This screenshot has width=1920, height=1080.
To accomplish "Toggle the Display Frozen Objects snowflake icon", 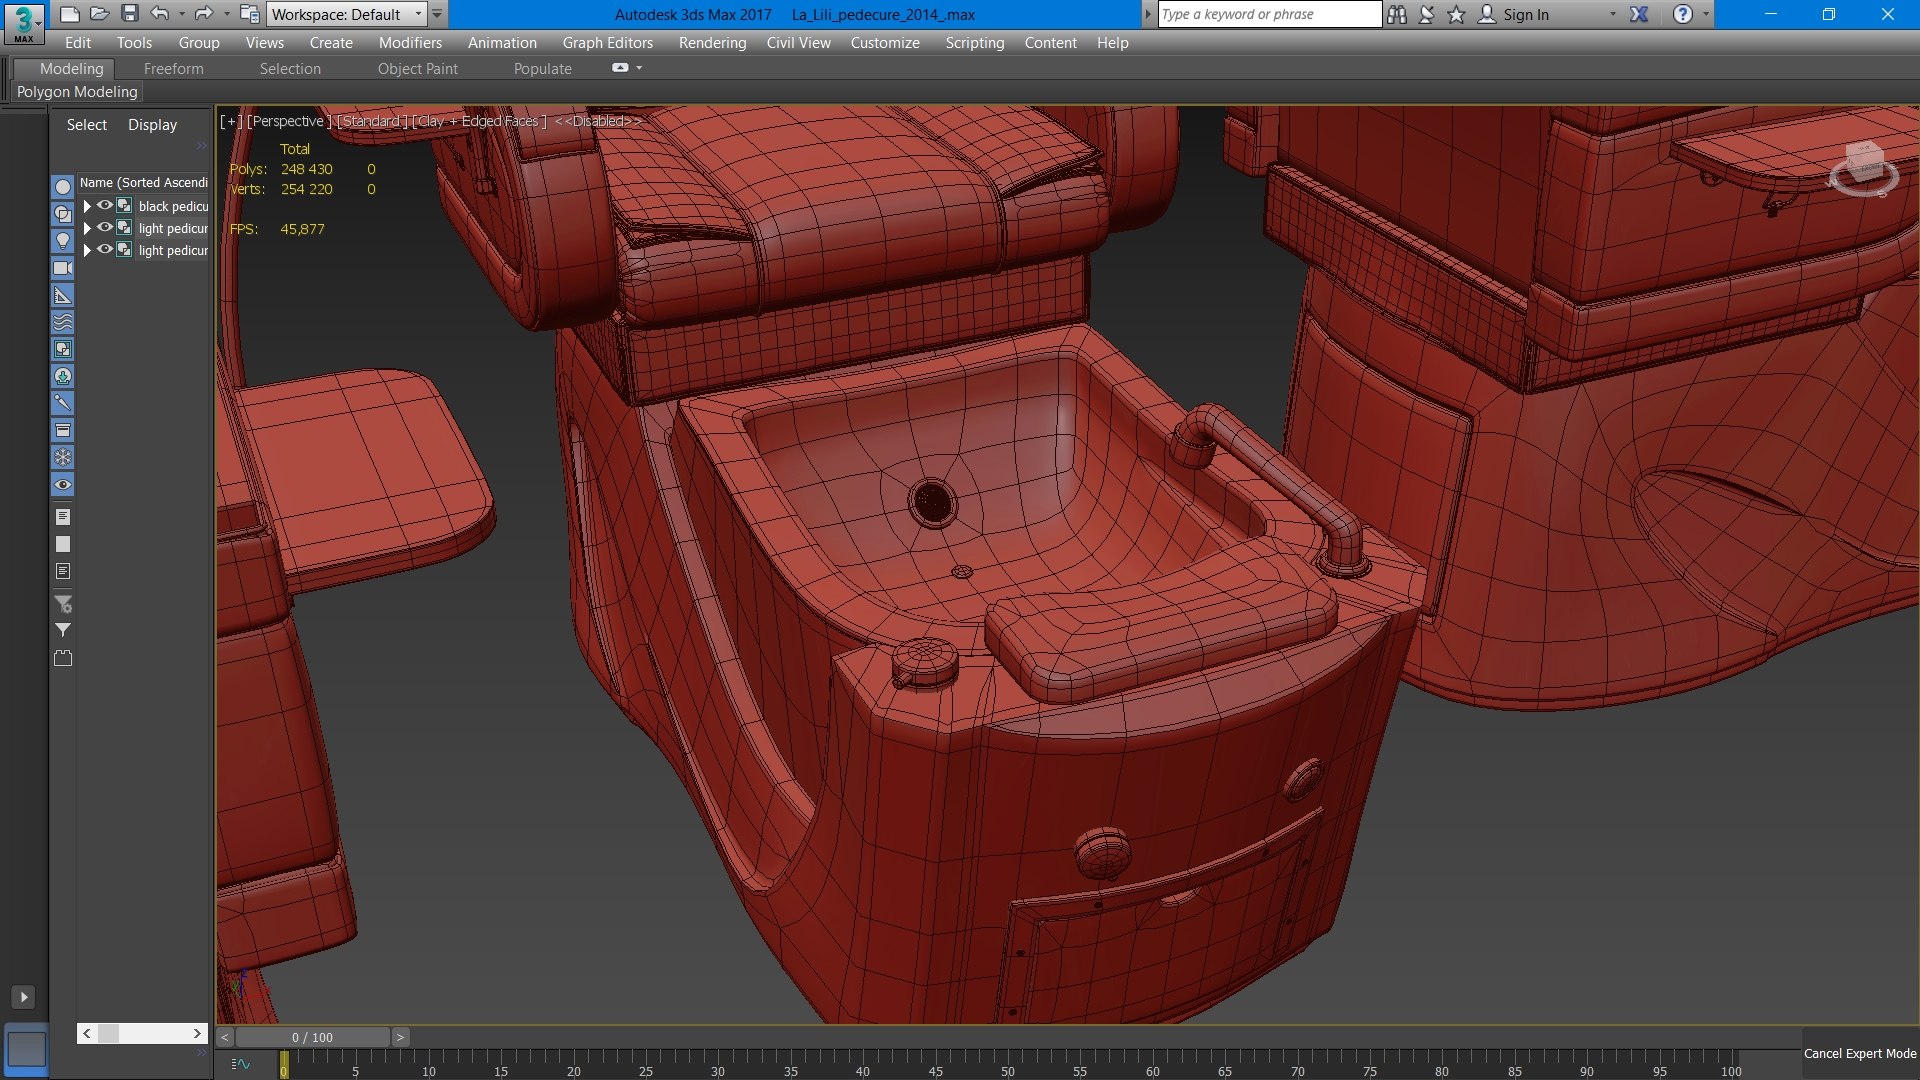I will pyautogui.click(x=63, y=457).
